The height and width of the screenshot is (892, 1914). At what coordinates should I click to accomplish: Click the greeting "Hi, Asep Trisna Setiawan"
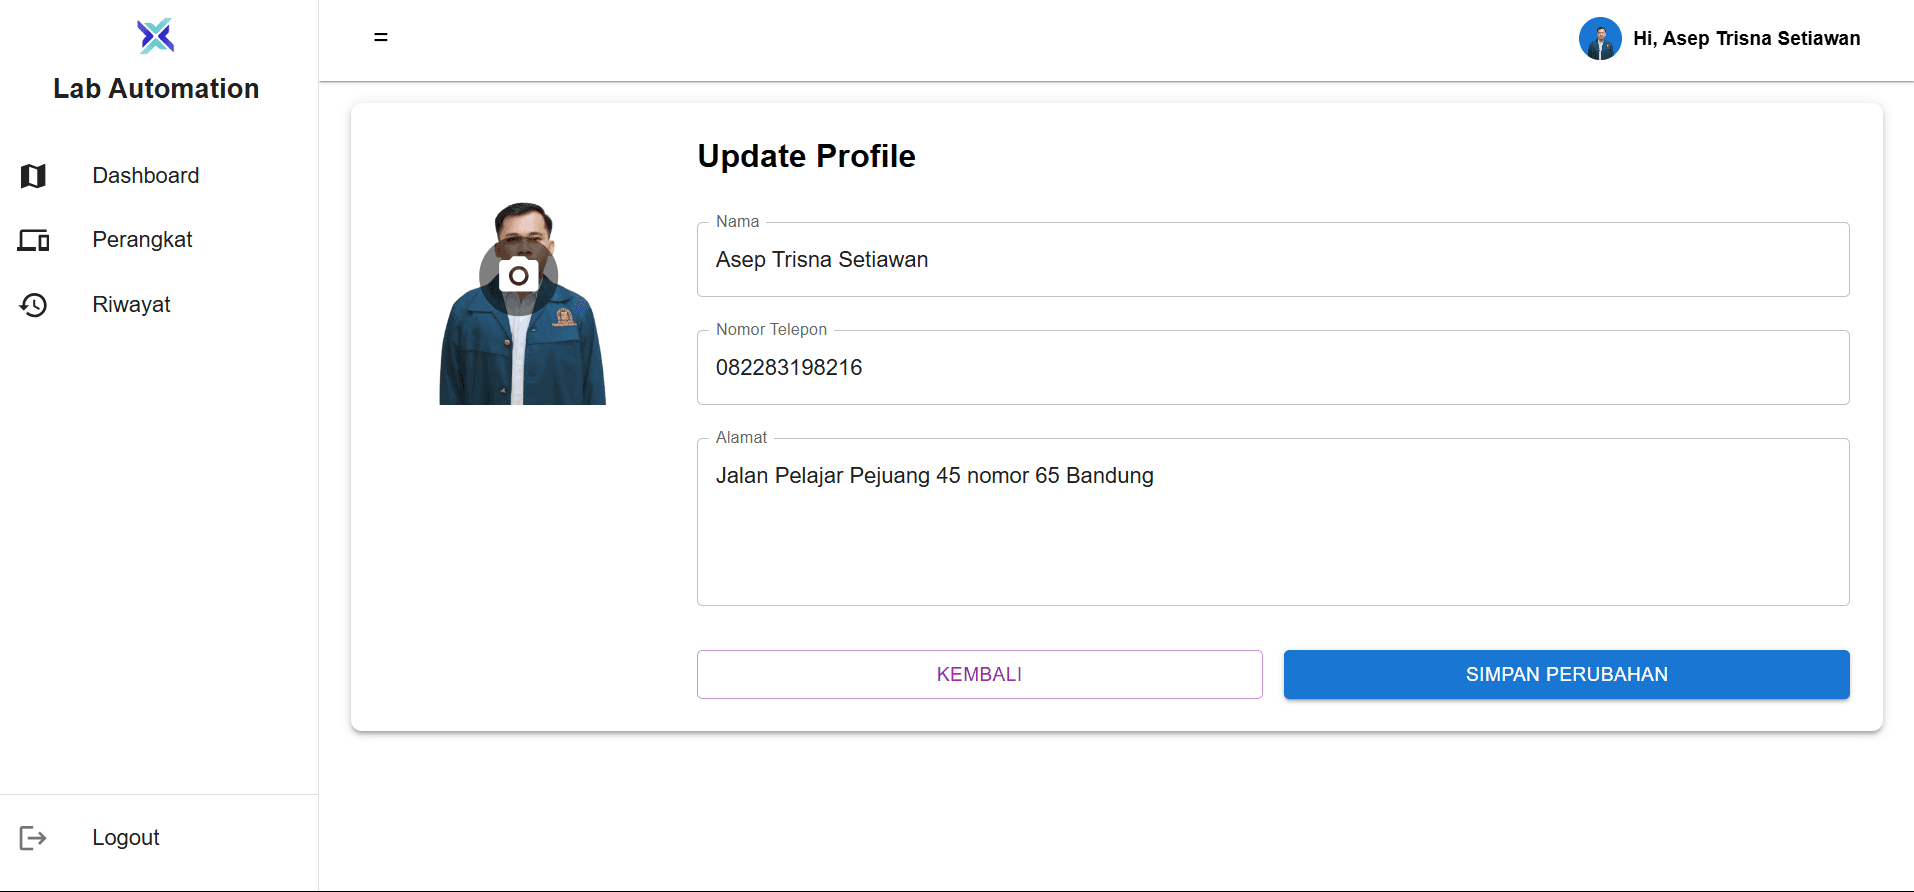[x=1746, y=38]
